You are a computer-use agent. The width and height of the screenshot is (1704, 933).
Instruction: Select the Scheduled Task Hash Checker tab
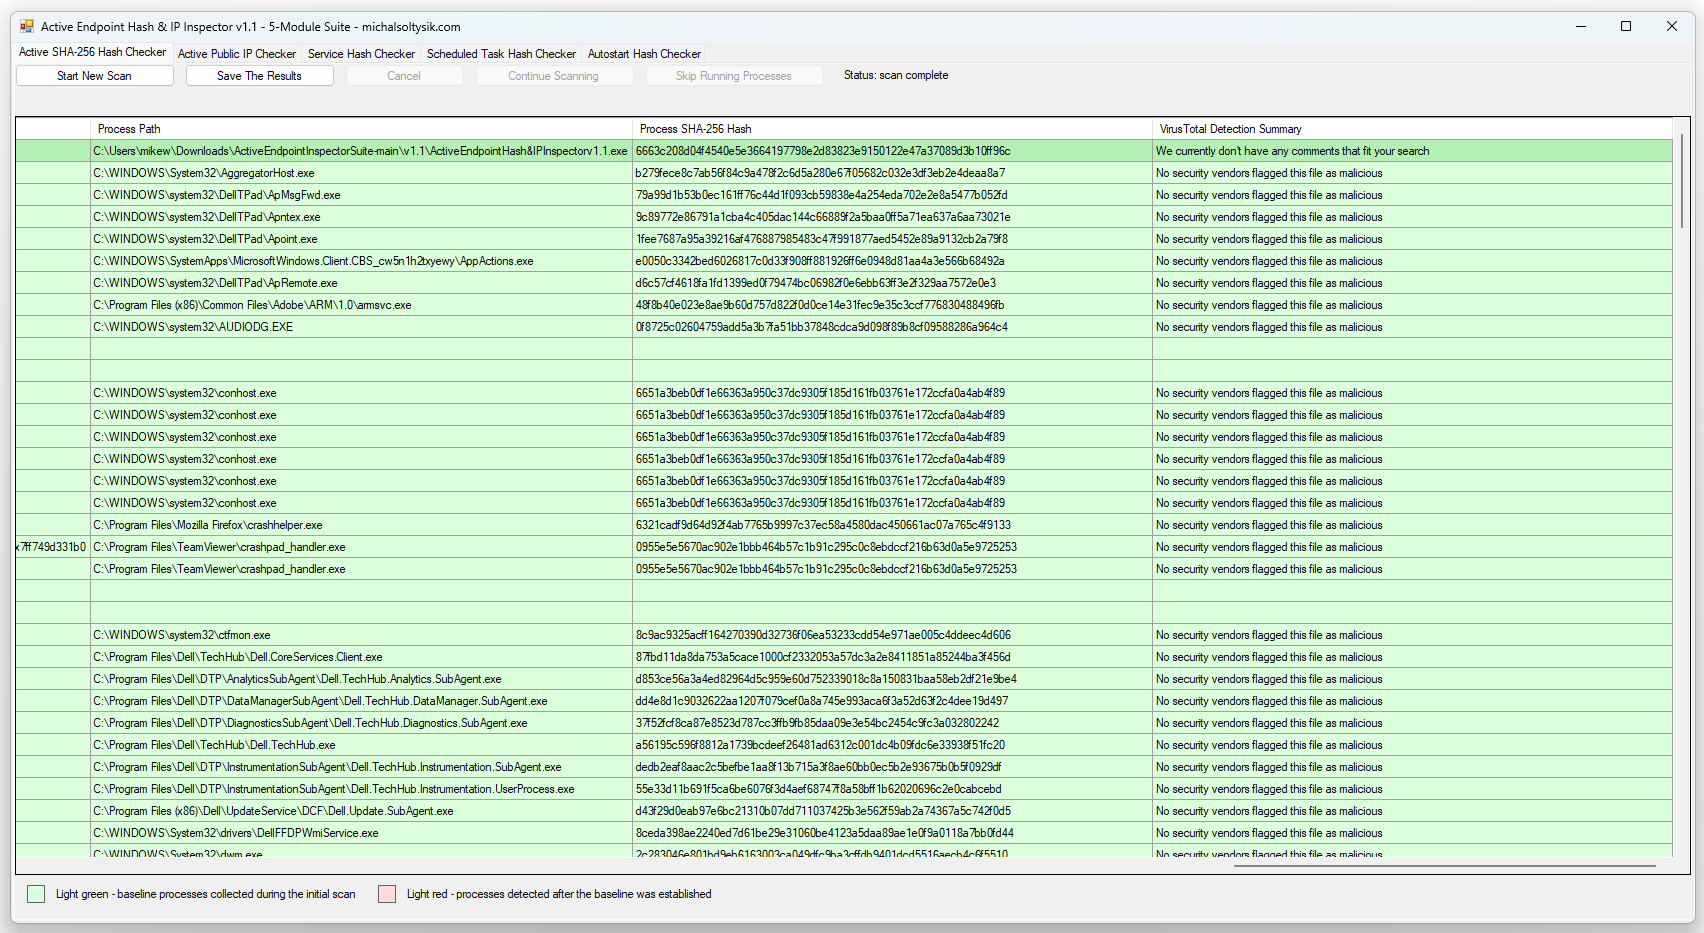tap(501, 54)
